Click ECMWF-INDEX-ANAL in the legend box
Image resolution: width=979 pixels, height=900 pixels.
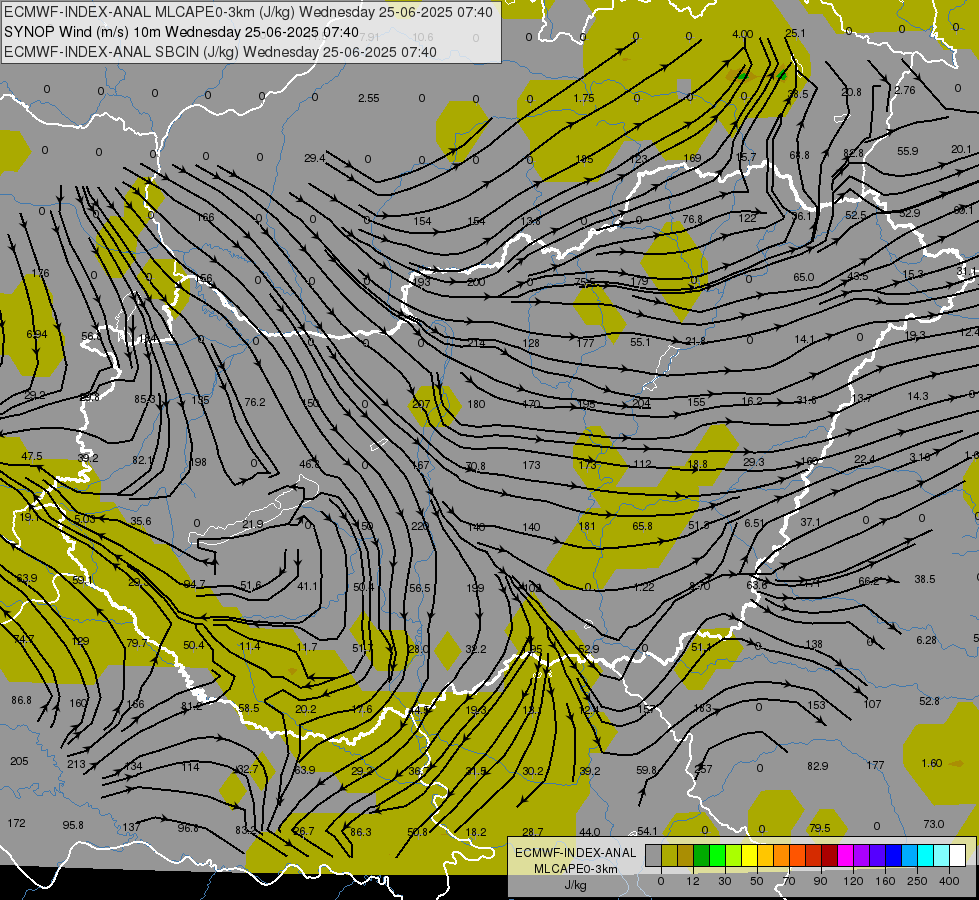[x=575, y=853]
